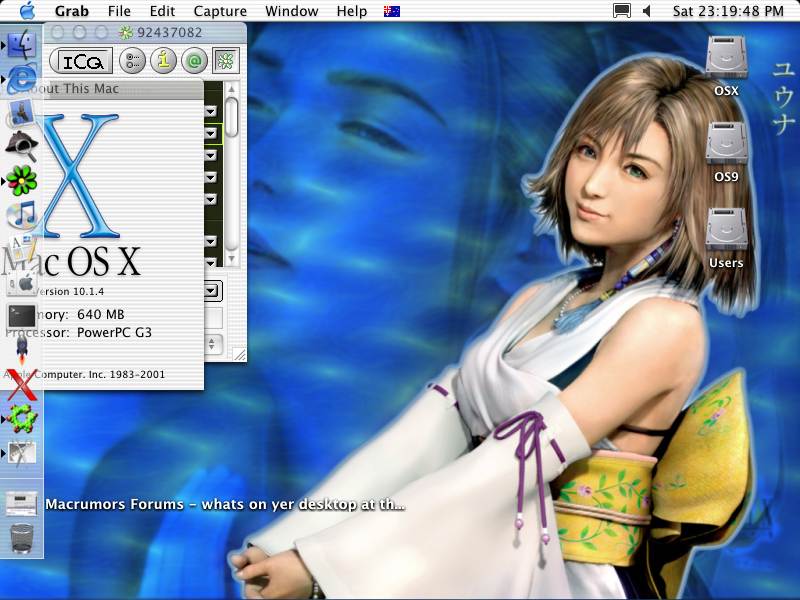The image size is (800, 600).
Task: Click the yellow info button in ICQ
Action: pos(163,61)
